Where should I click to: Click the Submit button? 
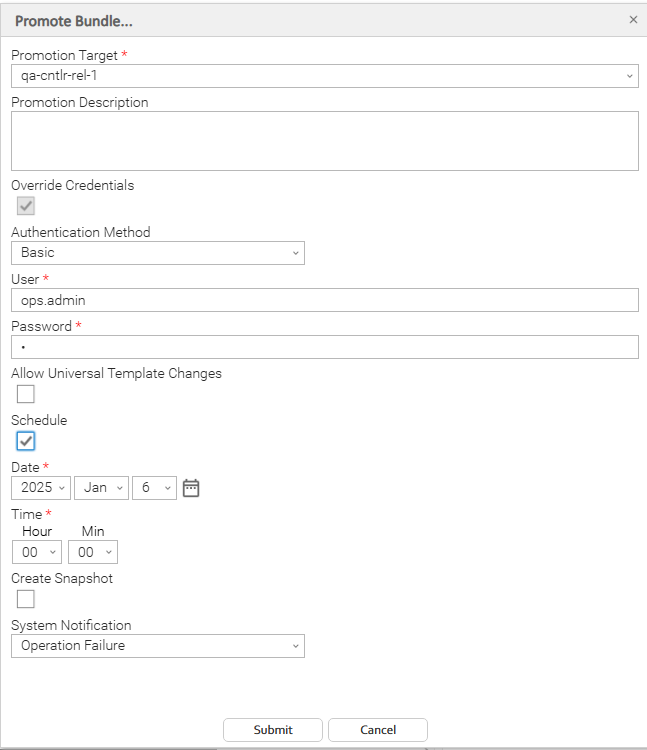tap(273, 730)
